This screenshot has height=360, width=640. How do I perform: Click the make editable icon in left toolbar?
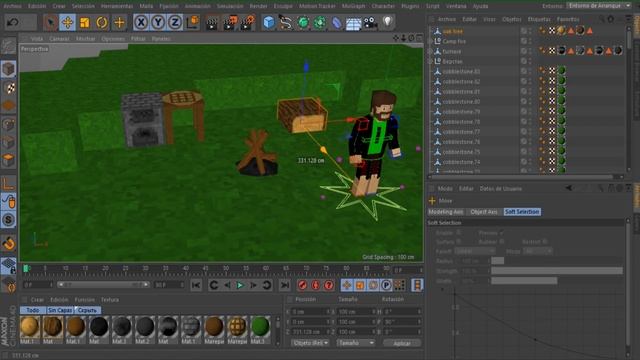point(9,47)
